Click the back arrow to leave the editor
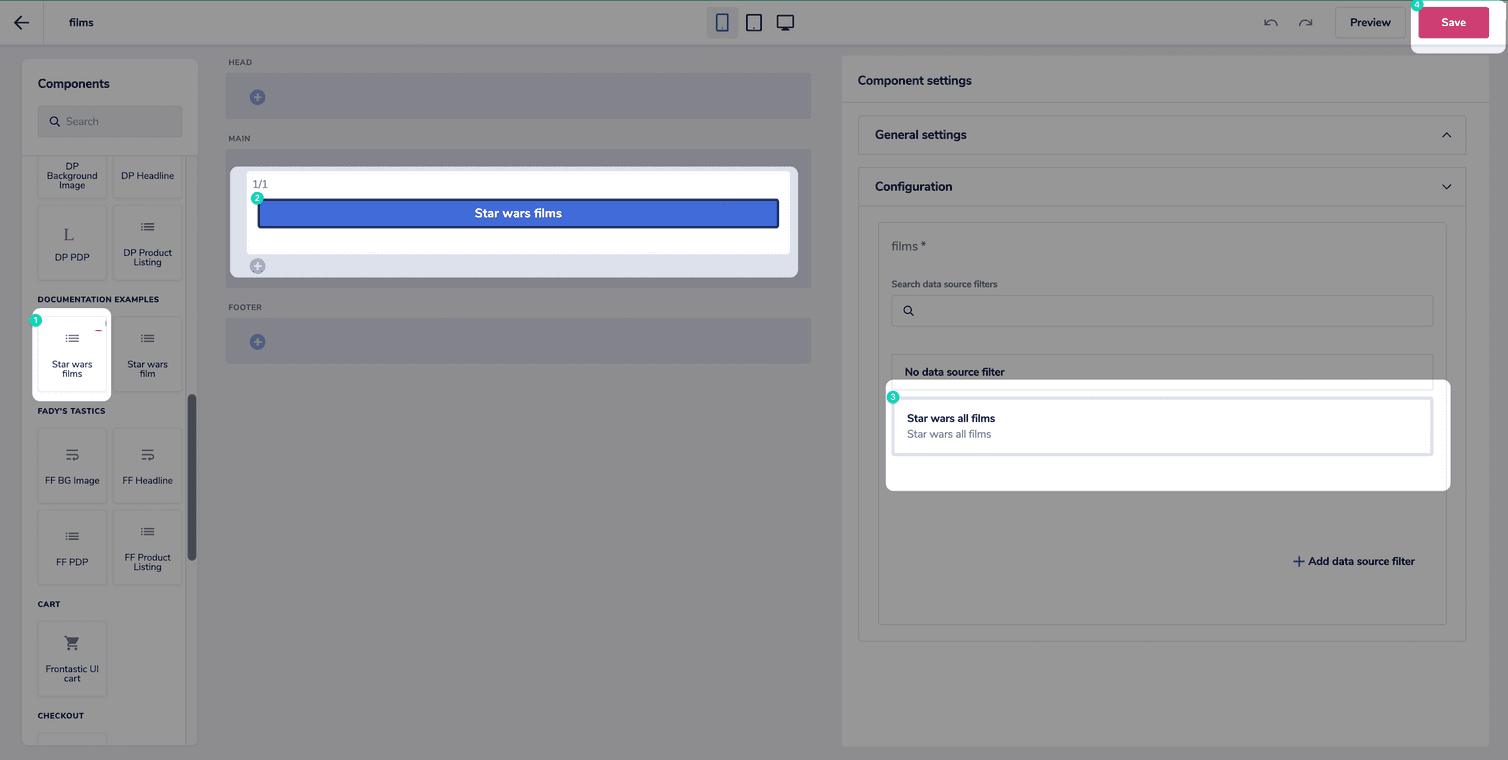The width and height of the screenshot is (1508, 760). 21,22
